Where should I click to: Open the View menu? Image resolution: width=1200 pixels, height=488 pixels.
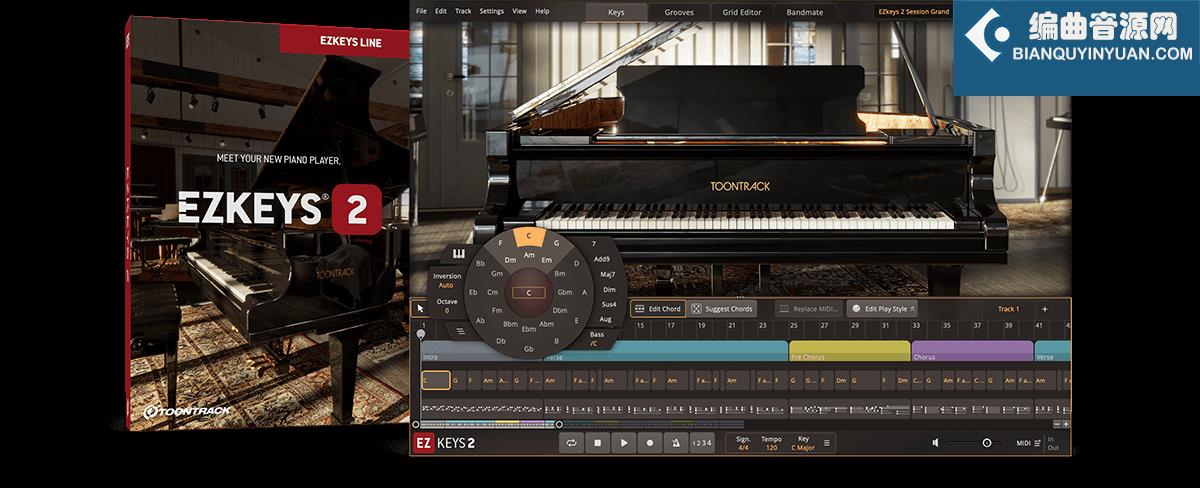(520, 10)
